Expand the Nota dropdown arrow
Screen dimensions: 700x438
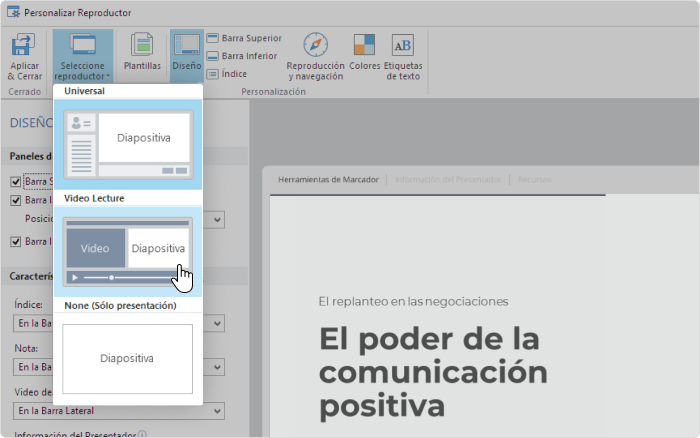217,367
